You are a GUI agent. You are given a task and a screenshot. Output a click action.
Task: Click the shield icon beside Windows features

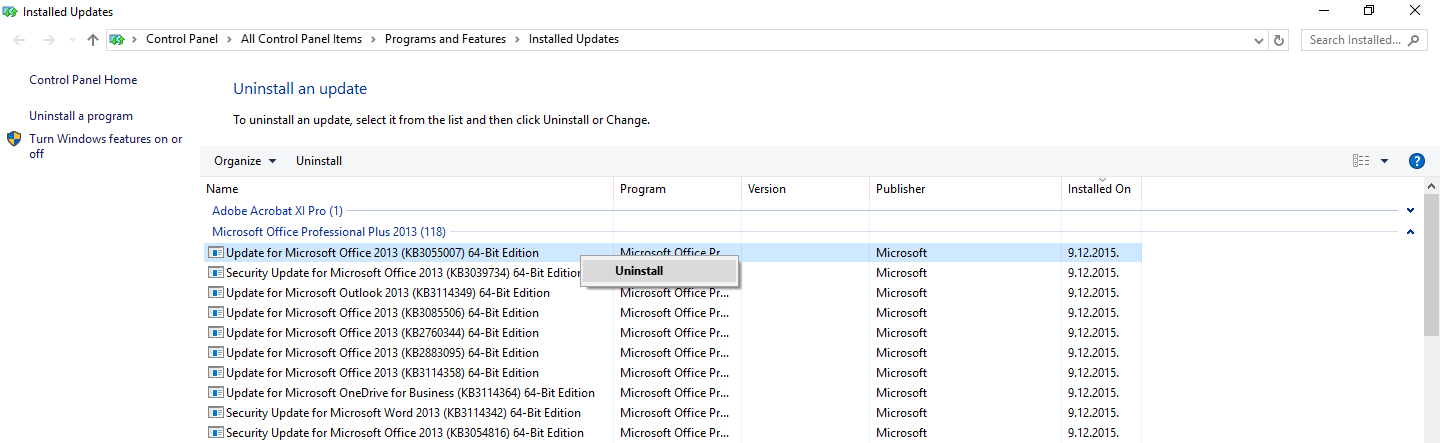tap(14, 139)
